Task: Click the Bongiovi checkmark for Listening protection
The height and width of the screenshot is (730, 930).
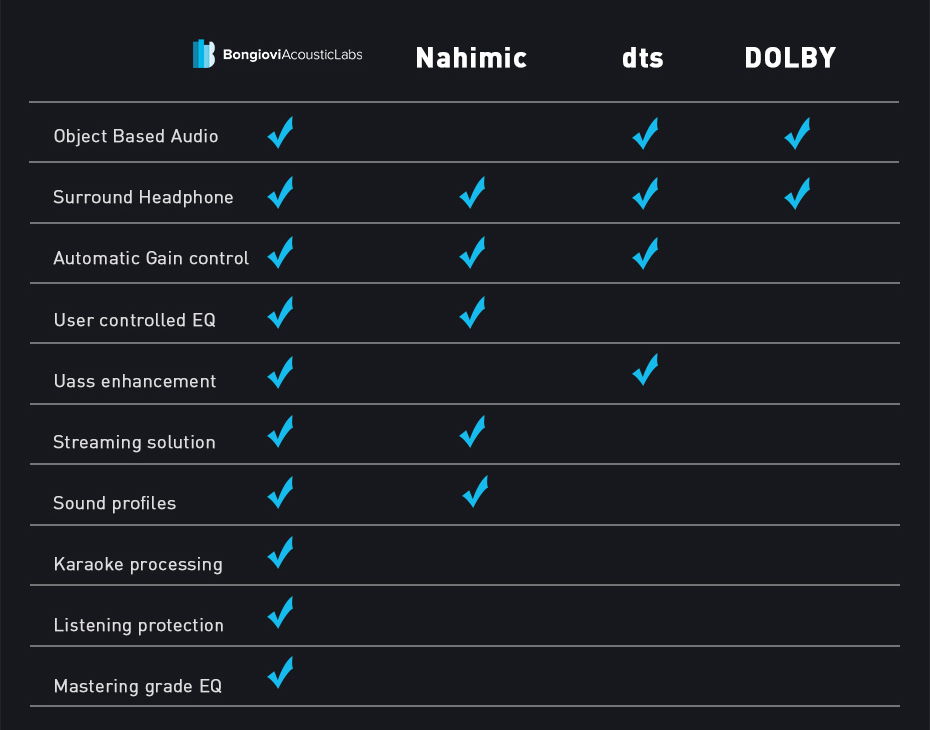Action: (x=281, y=612)
